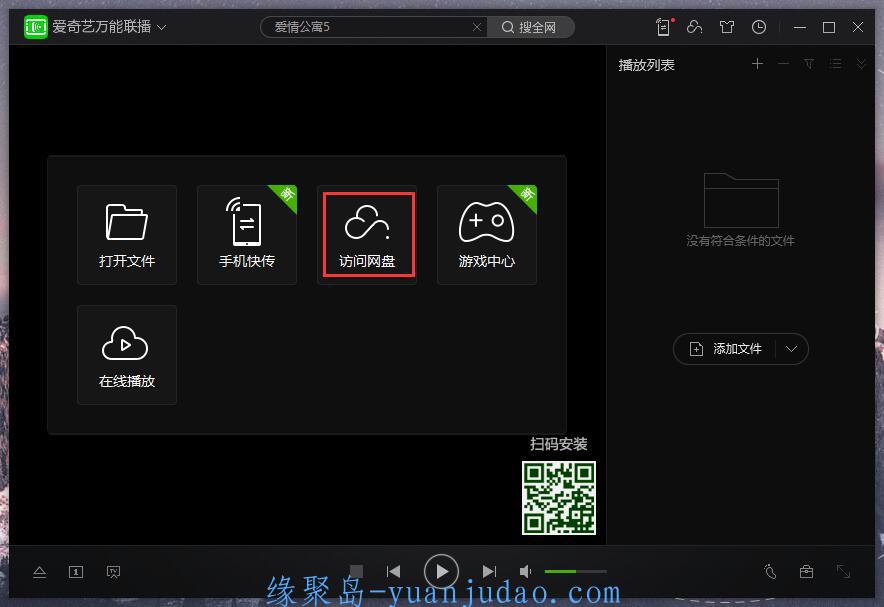
Task: Click the eject-style open icon in the bottom bar
Action: (39, 572)
